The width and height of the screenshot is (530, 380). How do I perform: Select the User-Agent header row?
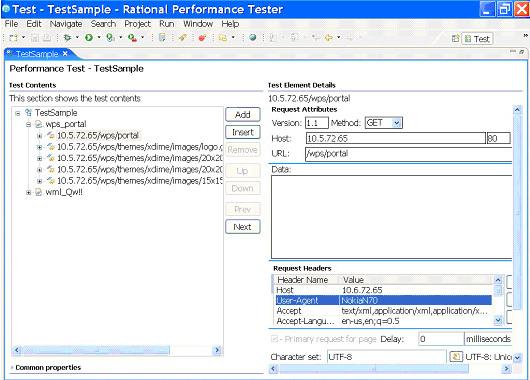pos(384,300)
